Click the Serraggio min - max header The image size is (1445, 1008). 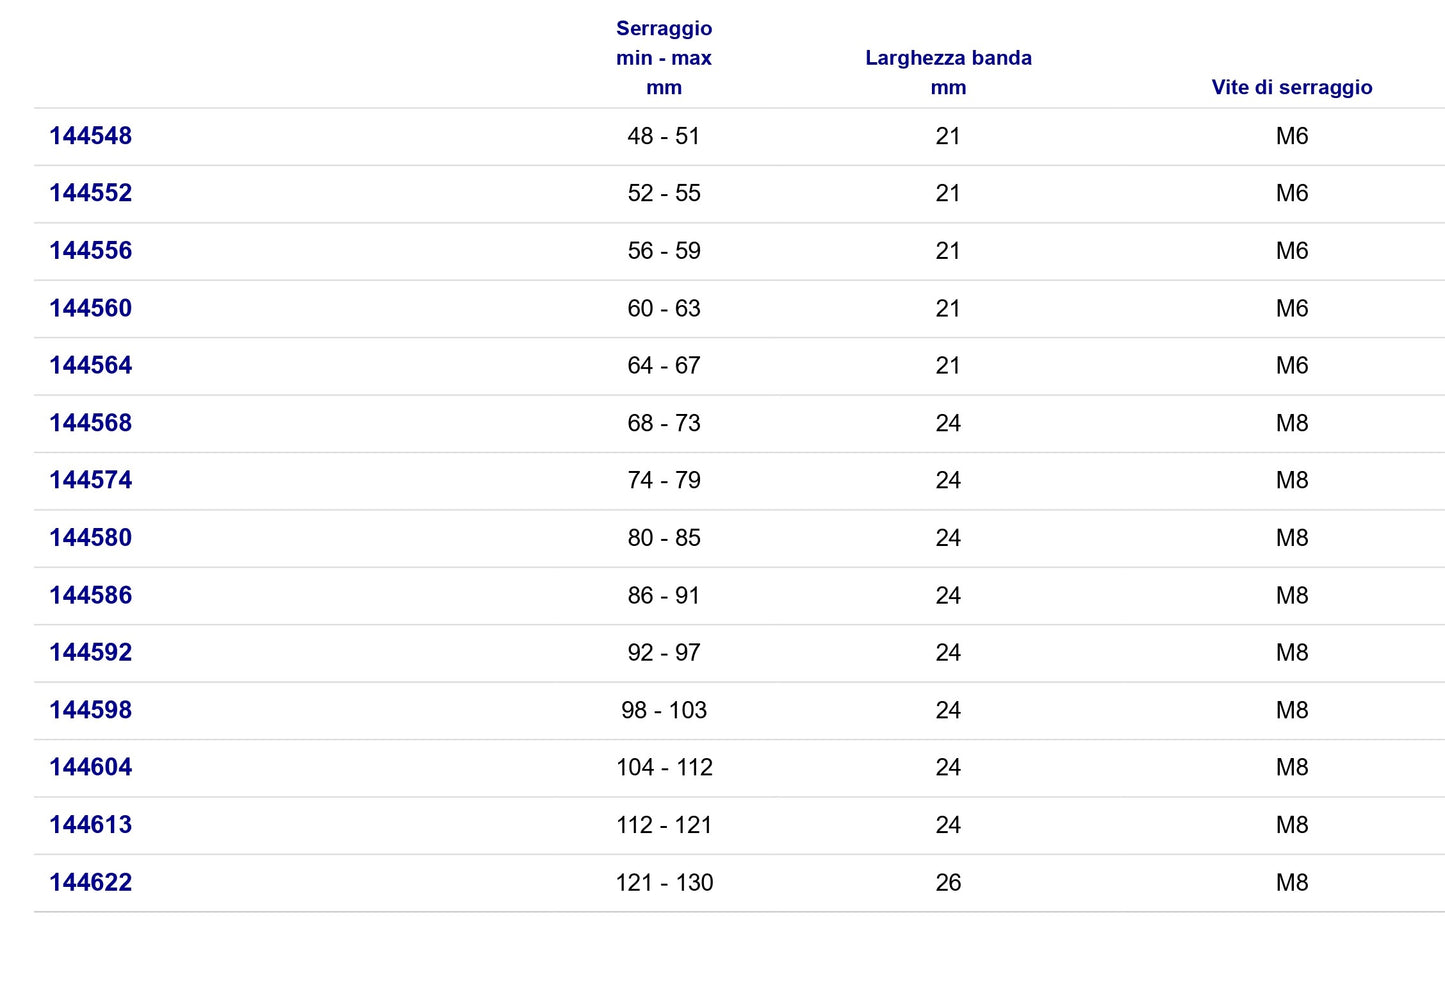pyautogui.click(x=664, y=58)
